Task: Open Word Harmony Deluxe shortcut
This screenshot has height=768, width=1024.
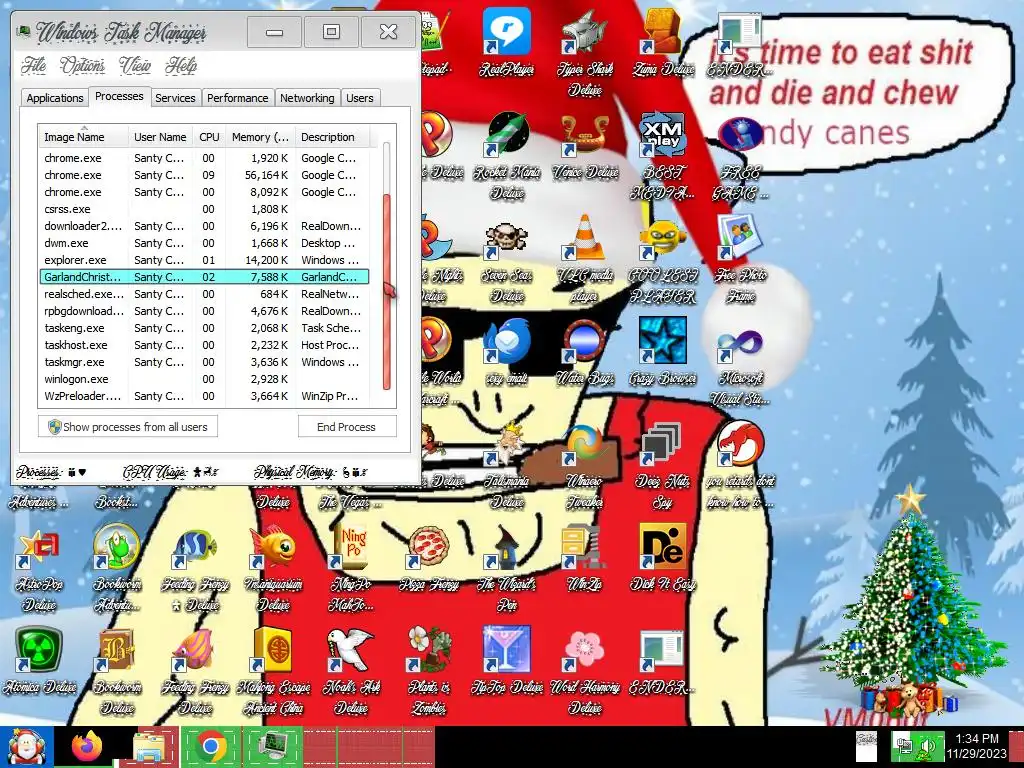Action: (x=584, y=671)
